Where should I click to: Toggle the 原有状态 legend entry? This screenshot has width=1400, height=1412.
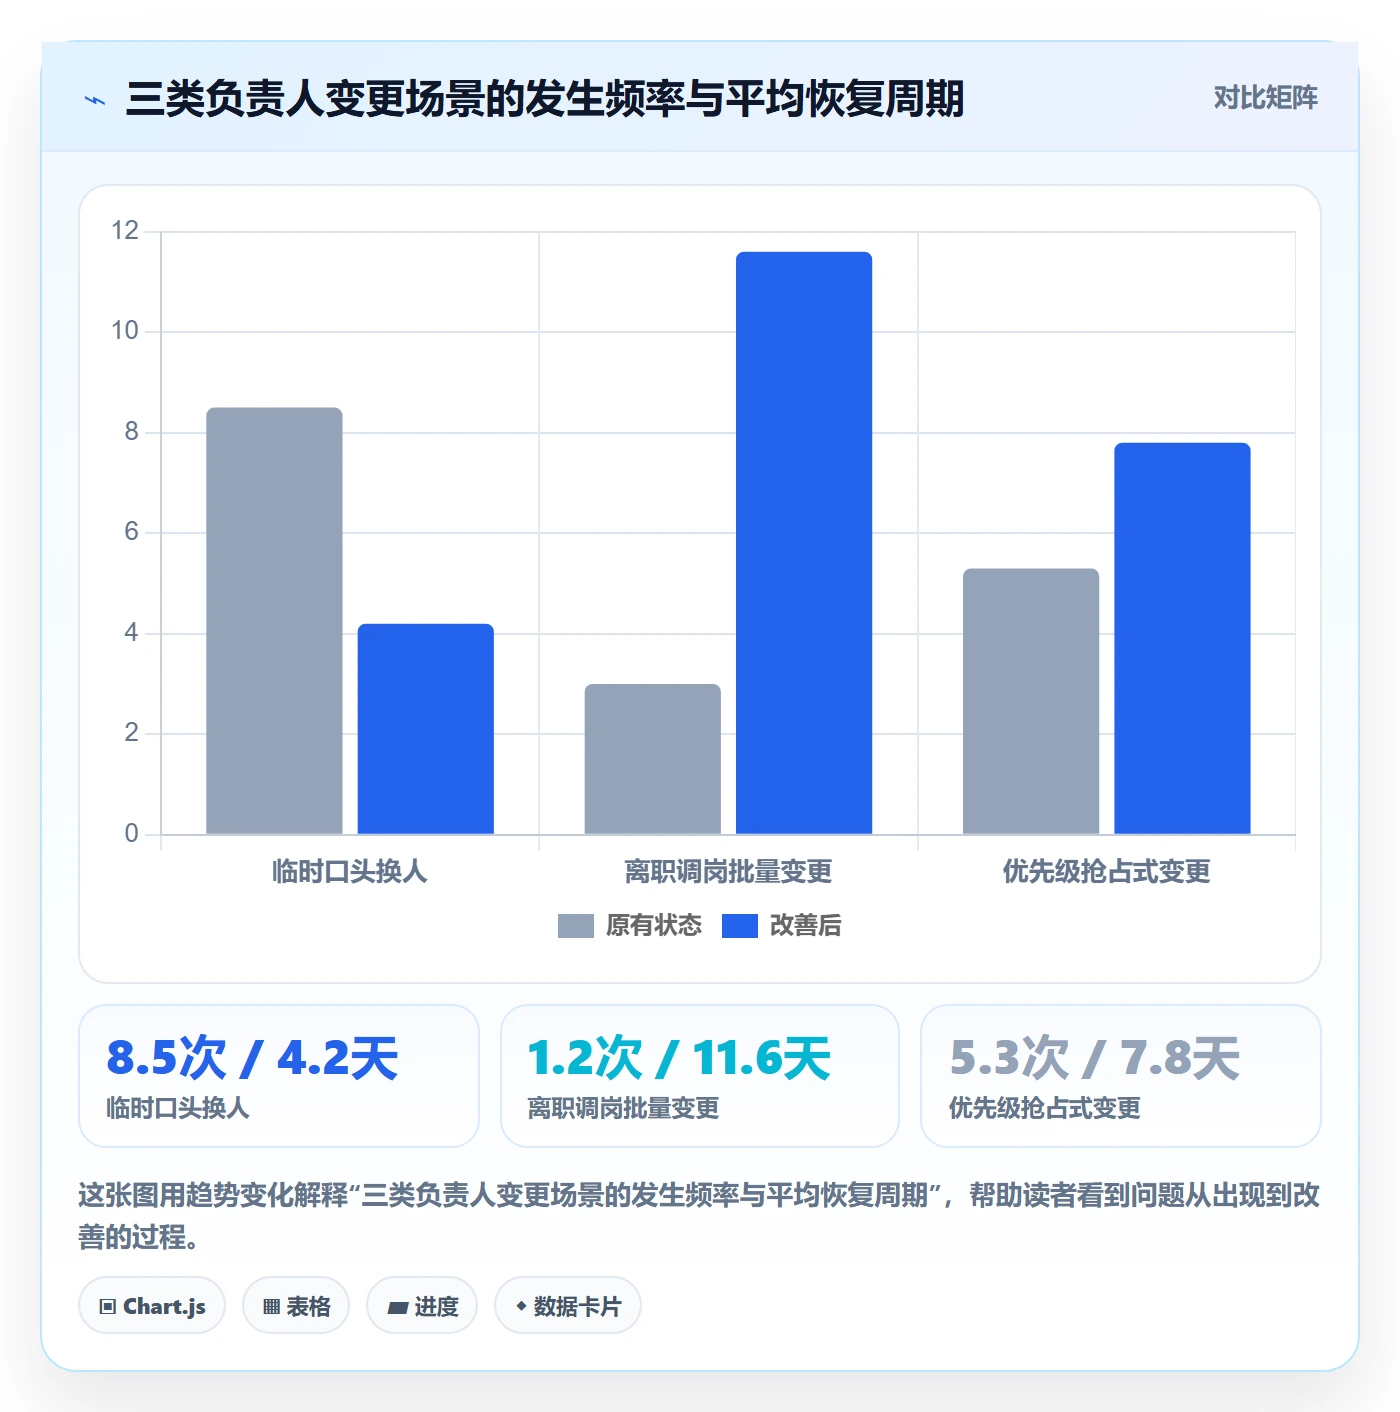630,925
